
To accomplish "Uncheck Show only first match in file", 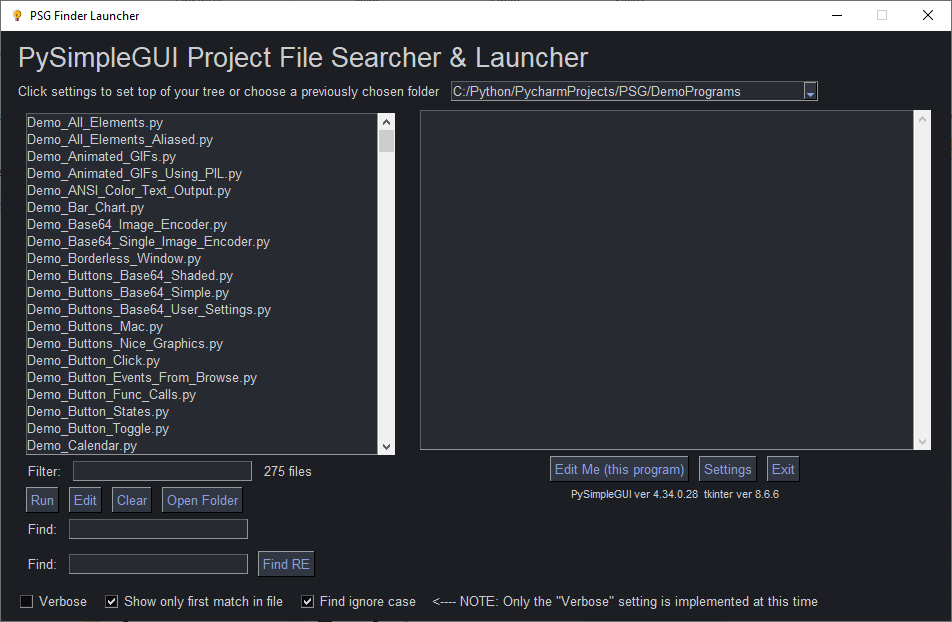I will coord(112,602).
